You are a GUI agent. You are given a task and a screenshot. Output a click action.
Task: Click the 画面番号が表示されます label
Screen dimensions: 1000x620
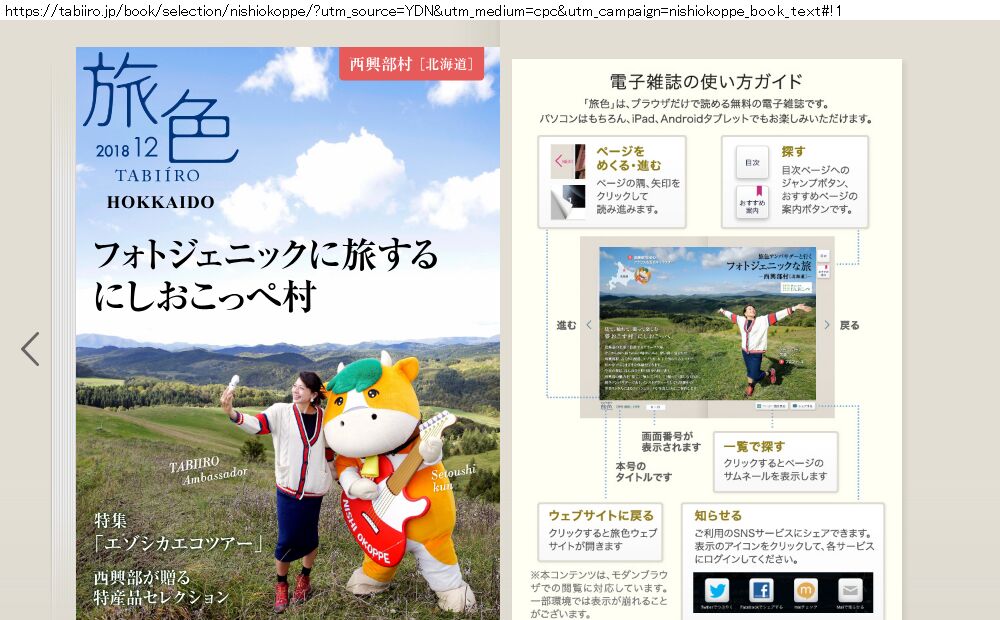tap(671, 441)
